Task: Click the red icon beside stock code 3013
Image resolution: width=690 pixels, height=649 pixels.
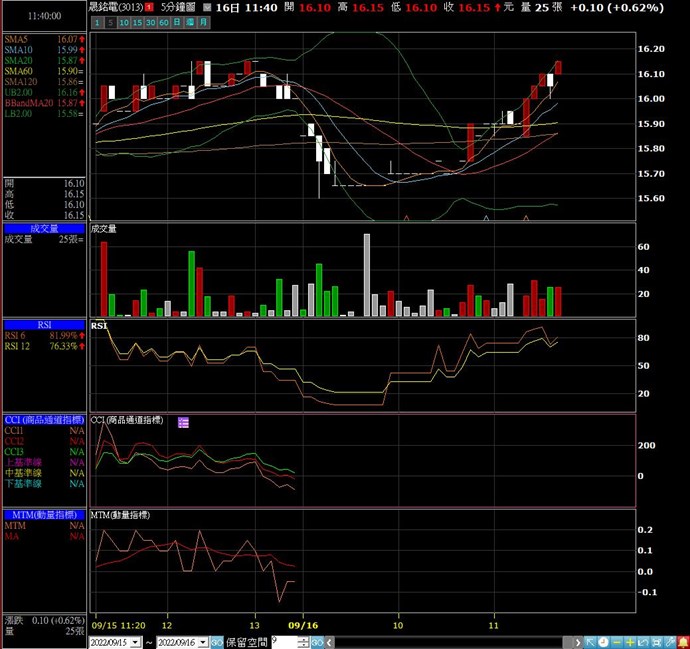Action: tap(149, 7)
